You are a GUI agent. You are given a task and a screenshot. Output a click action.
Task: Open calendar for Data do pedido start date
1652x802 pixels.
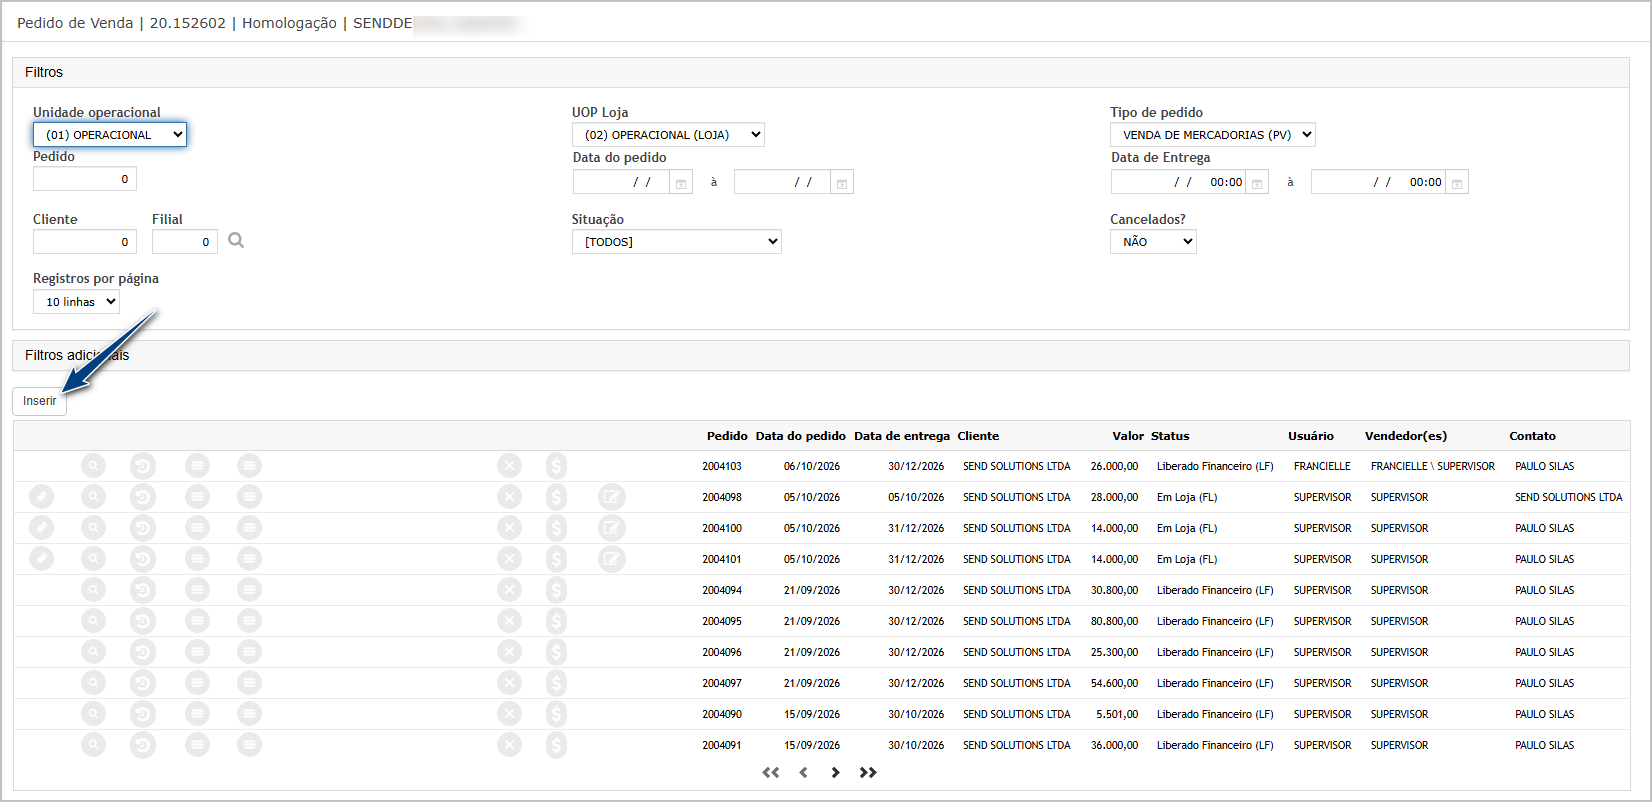681,182
